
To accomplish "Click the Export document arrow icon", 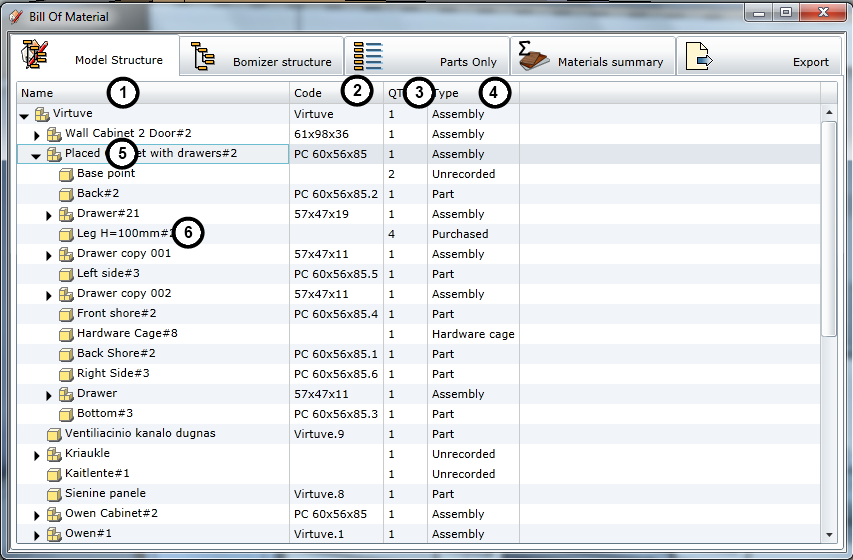I will click(x=699, y=57).
